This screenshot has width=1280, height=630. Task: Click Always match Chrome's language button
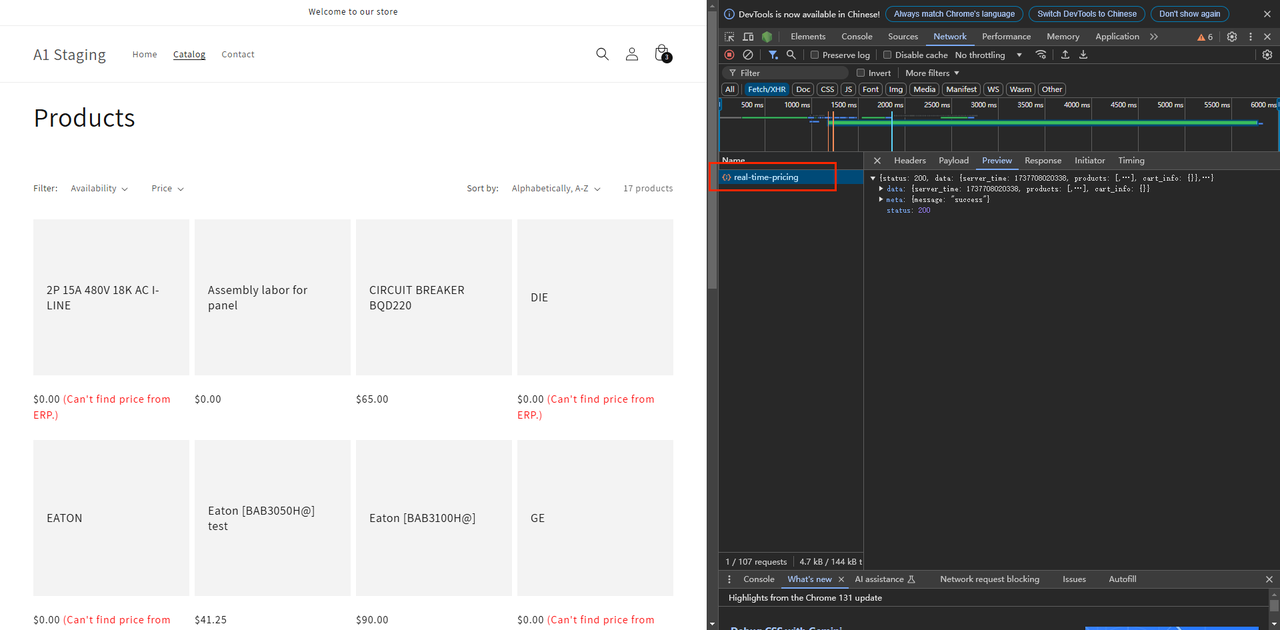[x=954, y=14]
